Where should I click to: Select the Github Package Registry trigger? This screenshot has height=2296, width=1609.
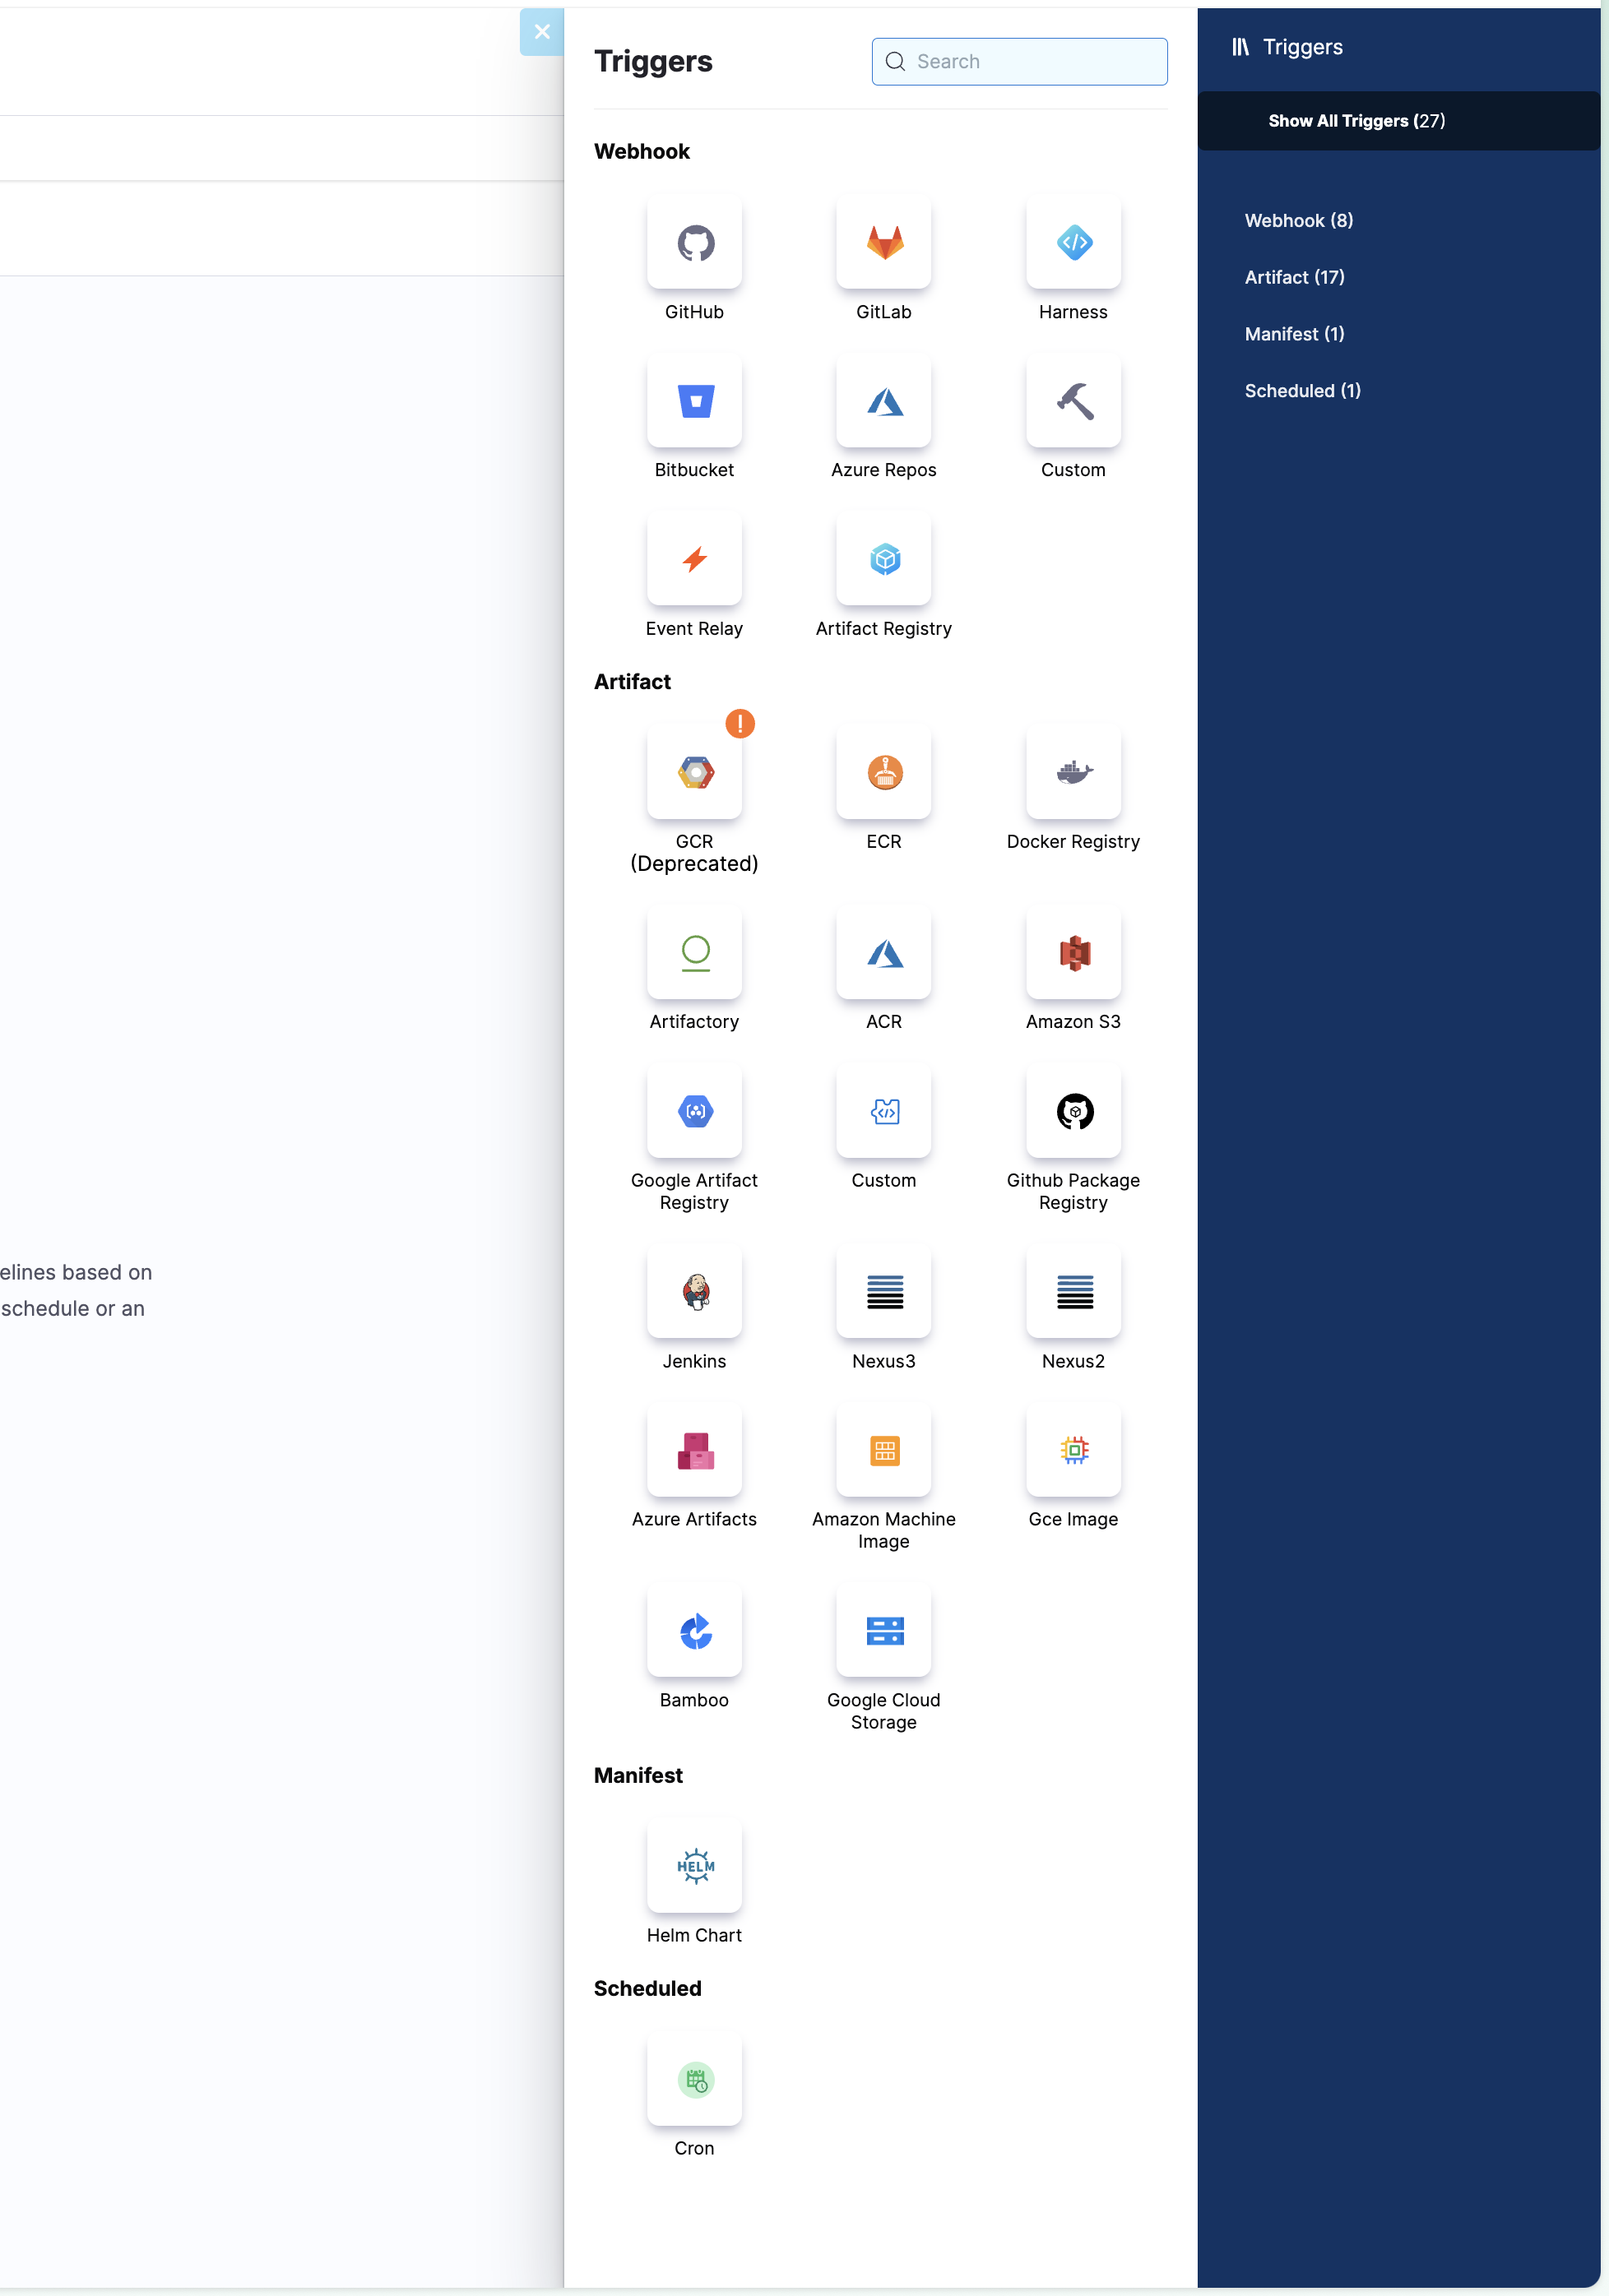1073,1111
